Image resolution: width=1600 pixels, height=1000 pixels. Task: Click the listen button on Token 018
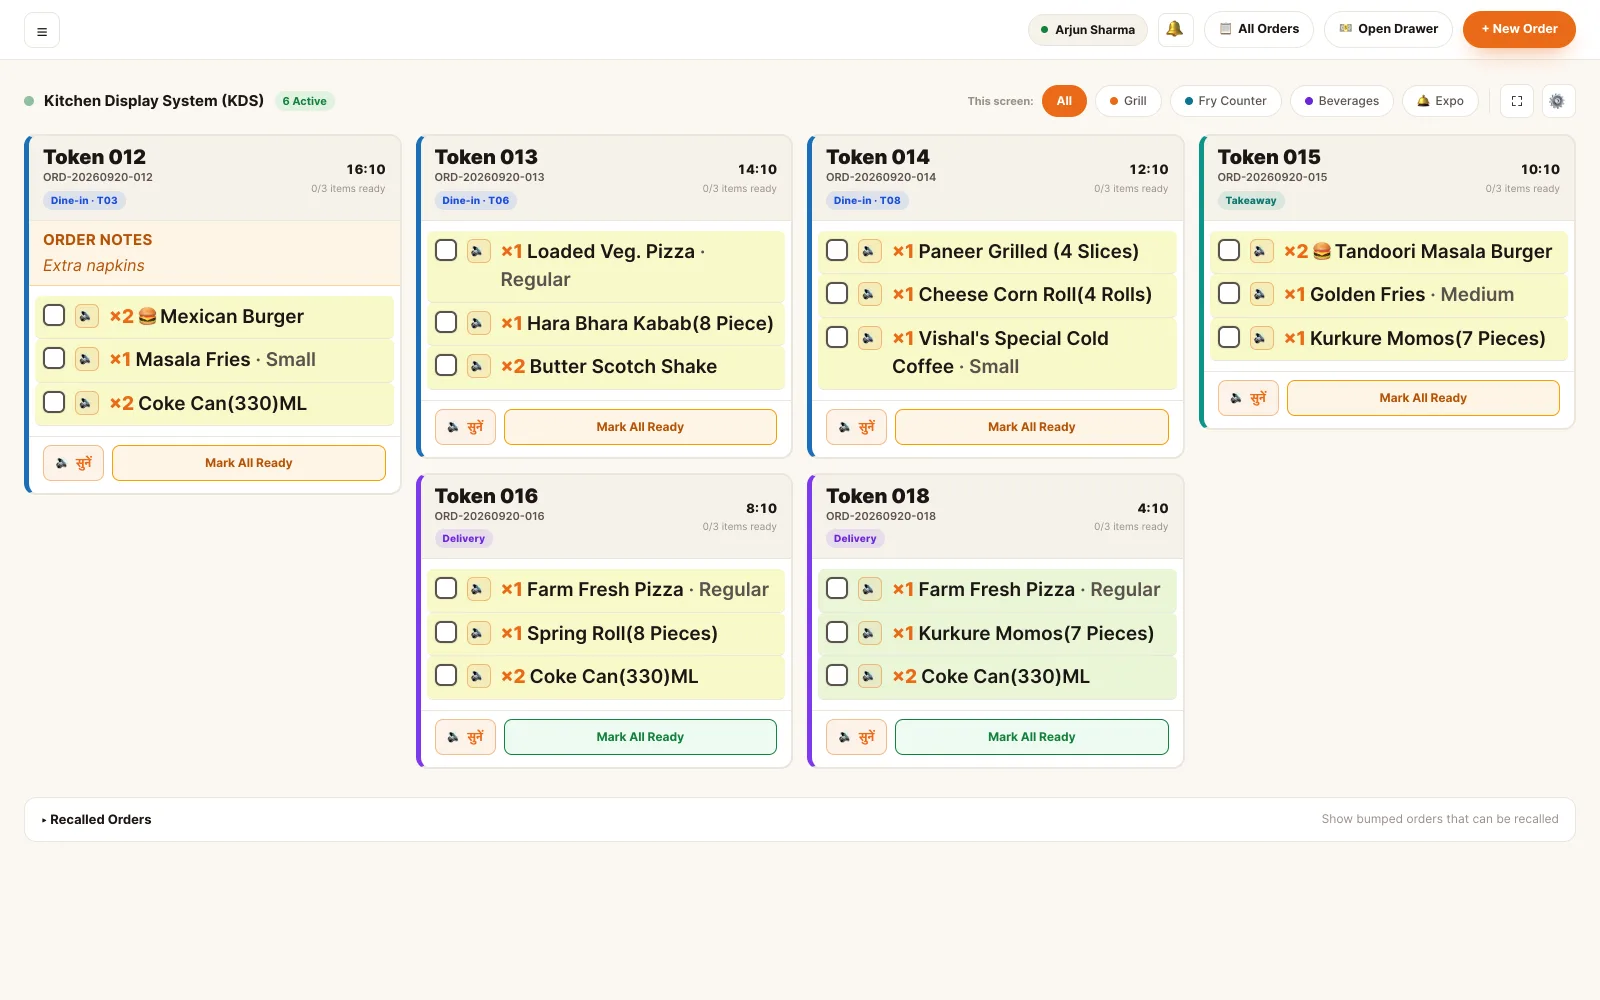(856, 737)
